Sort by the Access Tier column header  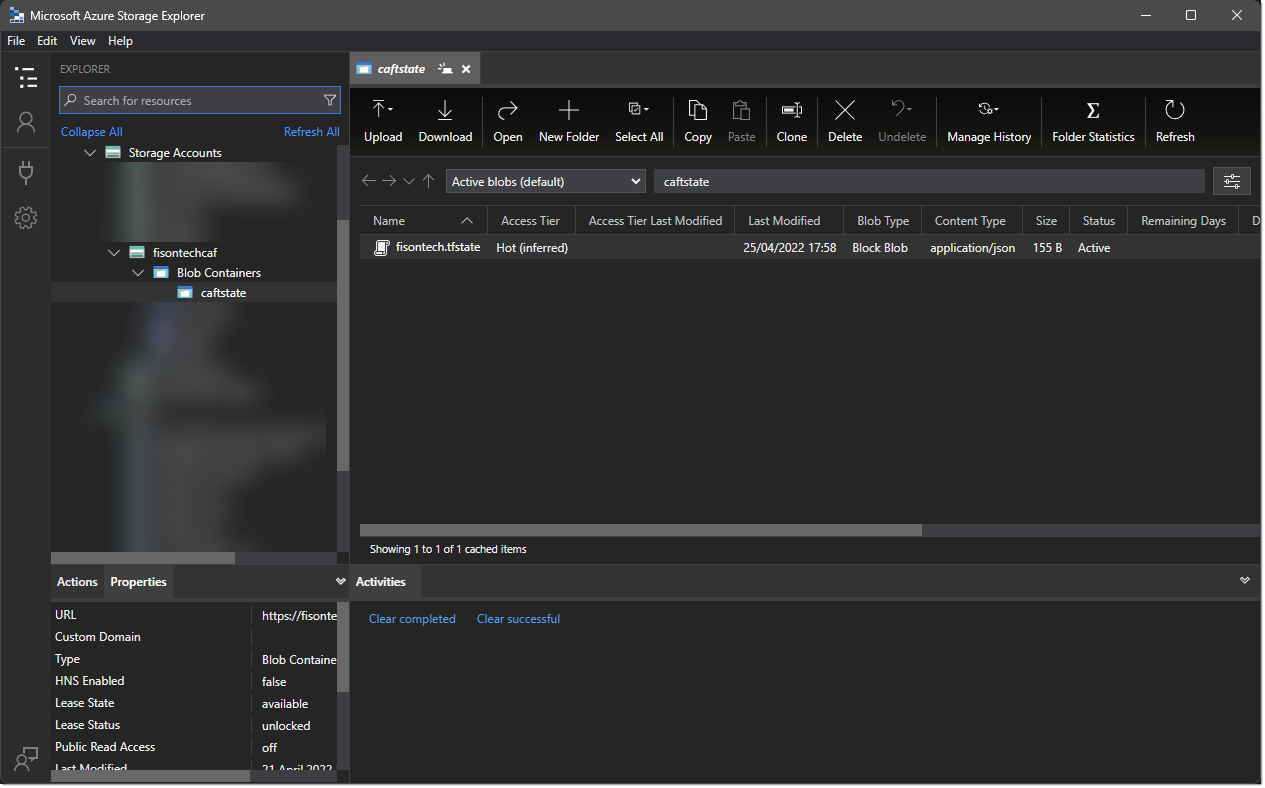click(x=531, y=221)
